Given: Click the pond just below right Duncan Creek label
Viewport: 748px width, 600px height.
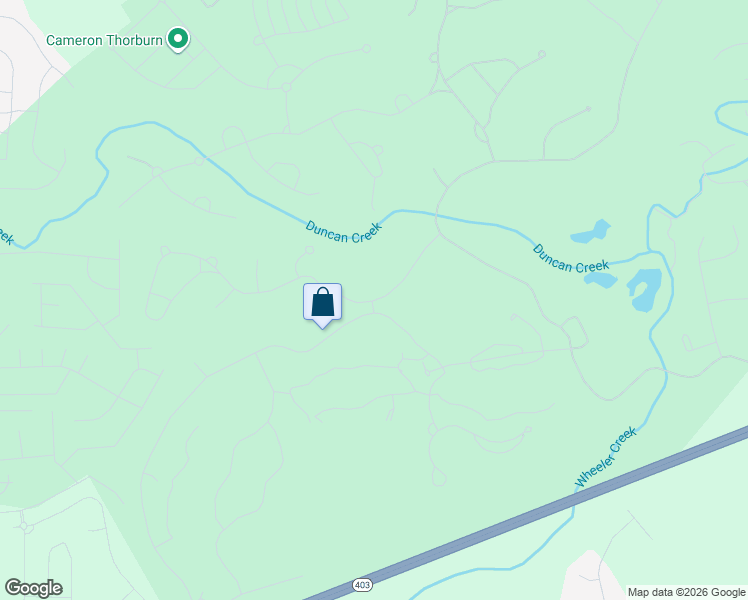Looking at the screenshot, I should (x=601, y=280).
